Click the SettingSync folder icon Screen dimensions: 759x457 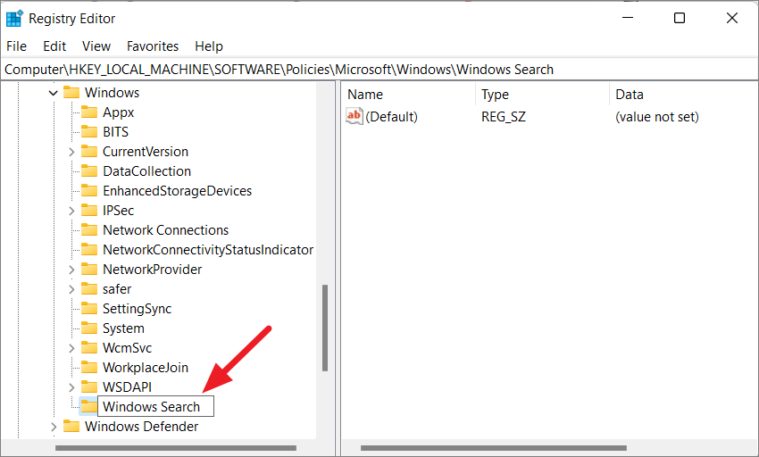pos(89,308)
